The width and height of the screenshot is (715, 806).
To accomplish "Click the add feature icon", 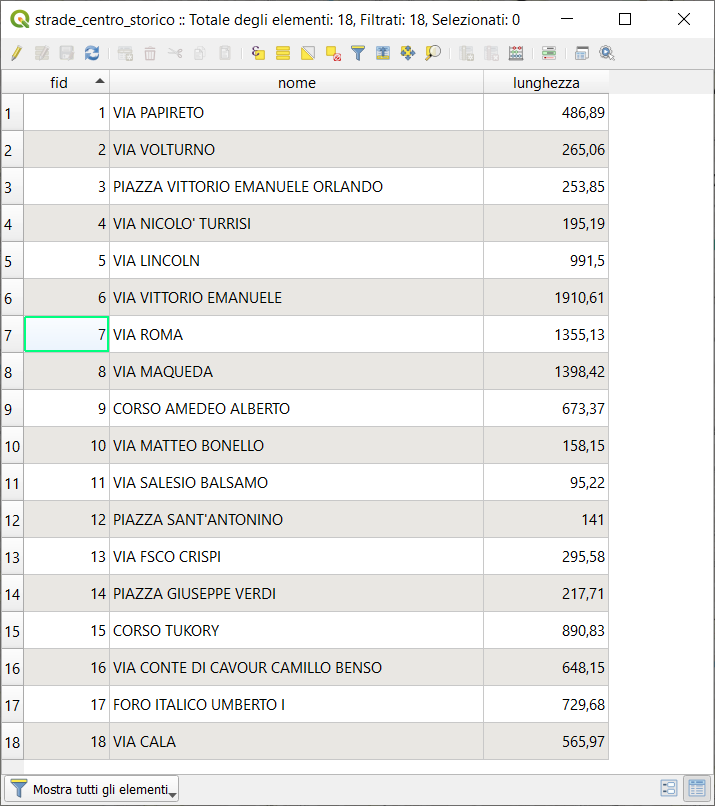I will 125,53.
